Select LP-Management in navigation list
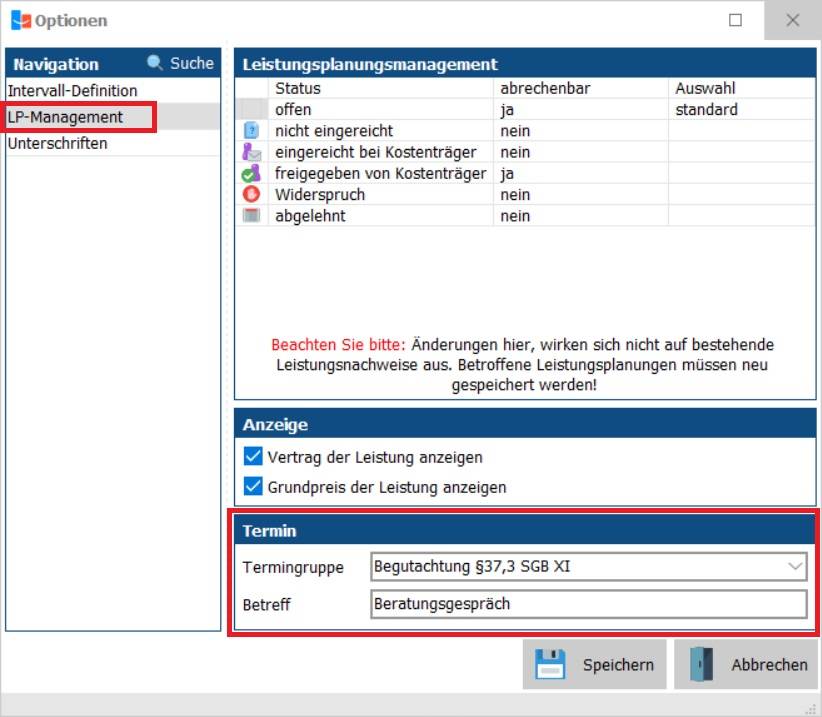 click(66, 117)
